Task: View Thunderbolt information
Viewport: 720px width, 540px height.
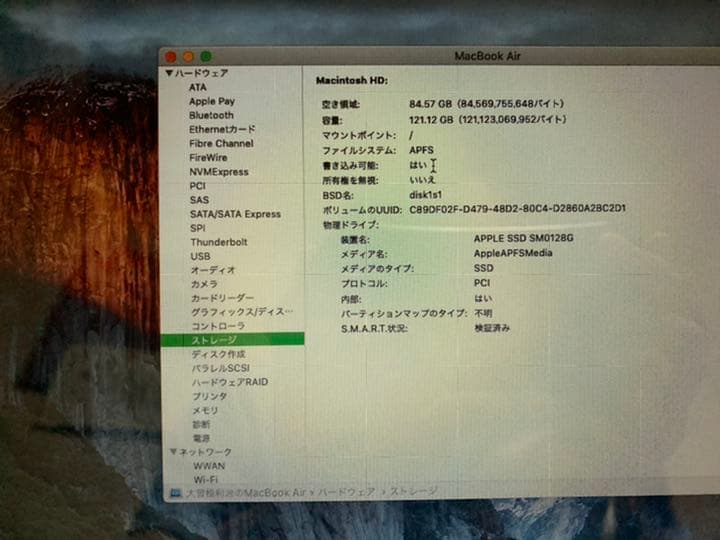Action: [x=219, y=242]
